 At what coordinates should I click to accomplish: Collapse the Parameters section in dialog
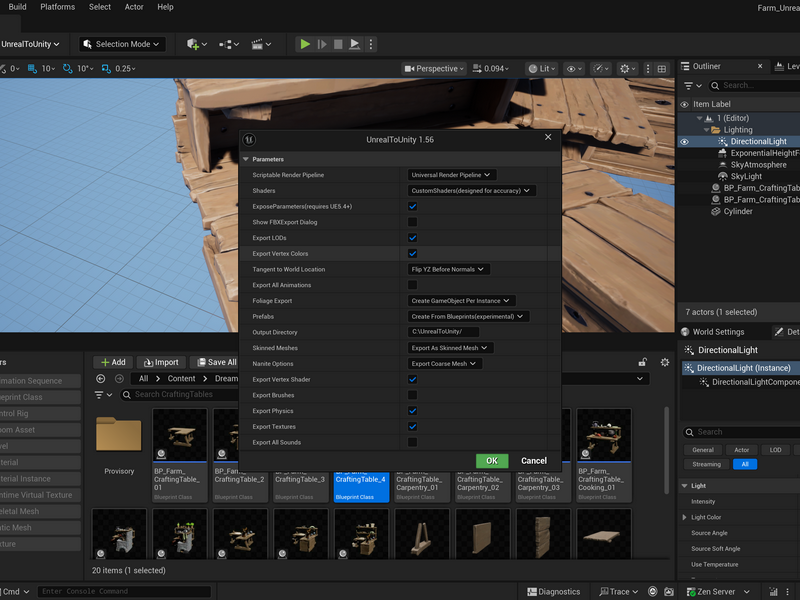coord(246,159)
